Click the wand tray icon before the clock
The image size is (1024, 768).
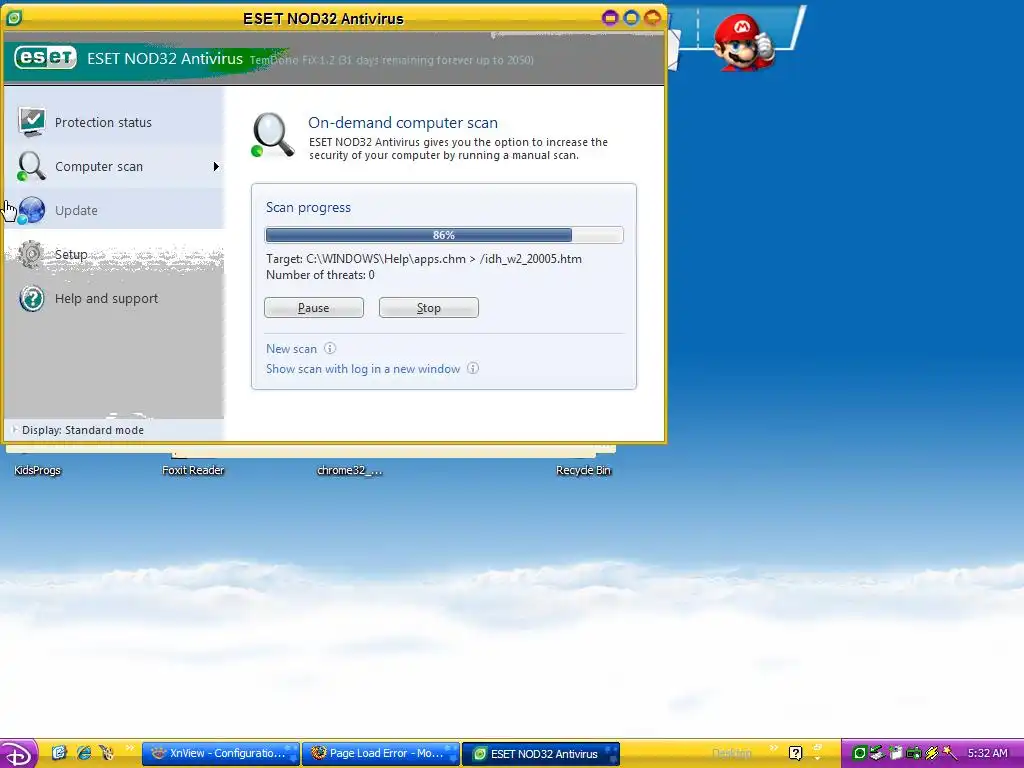(950, 753)
